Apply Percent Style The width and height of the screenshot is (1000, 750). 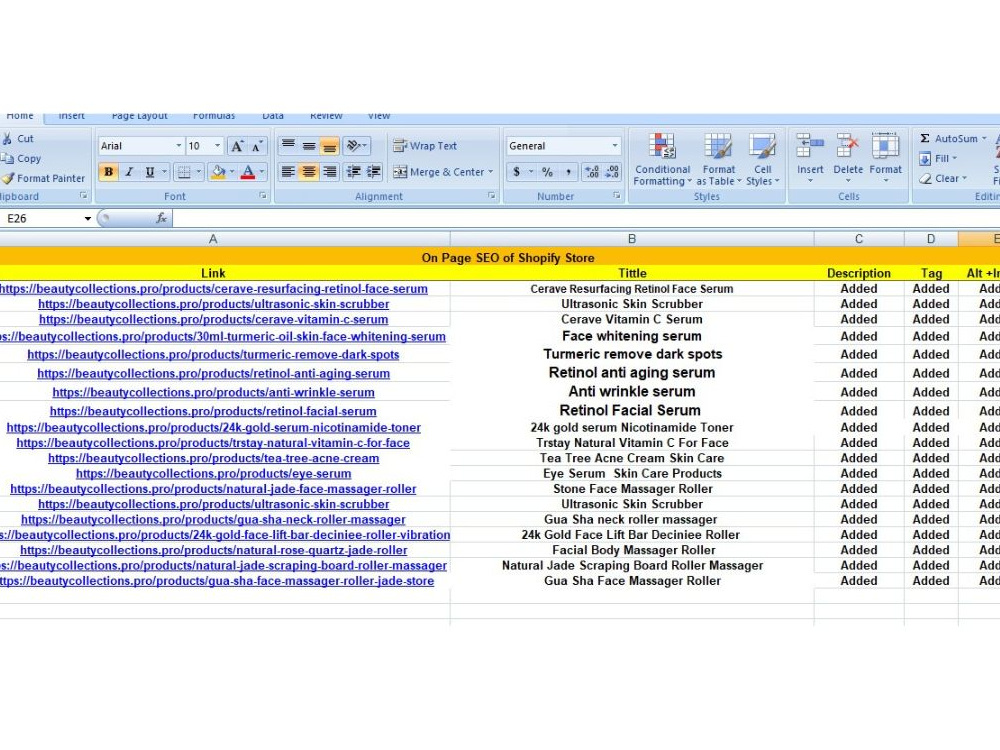pyautogui.click(x=547, y=172)
